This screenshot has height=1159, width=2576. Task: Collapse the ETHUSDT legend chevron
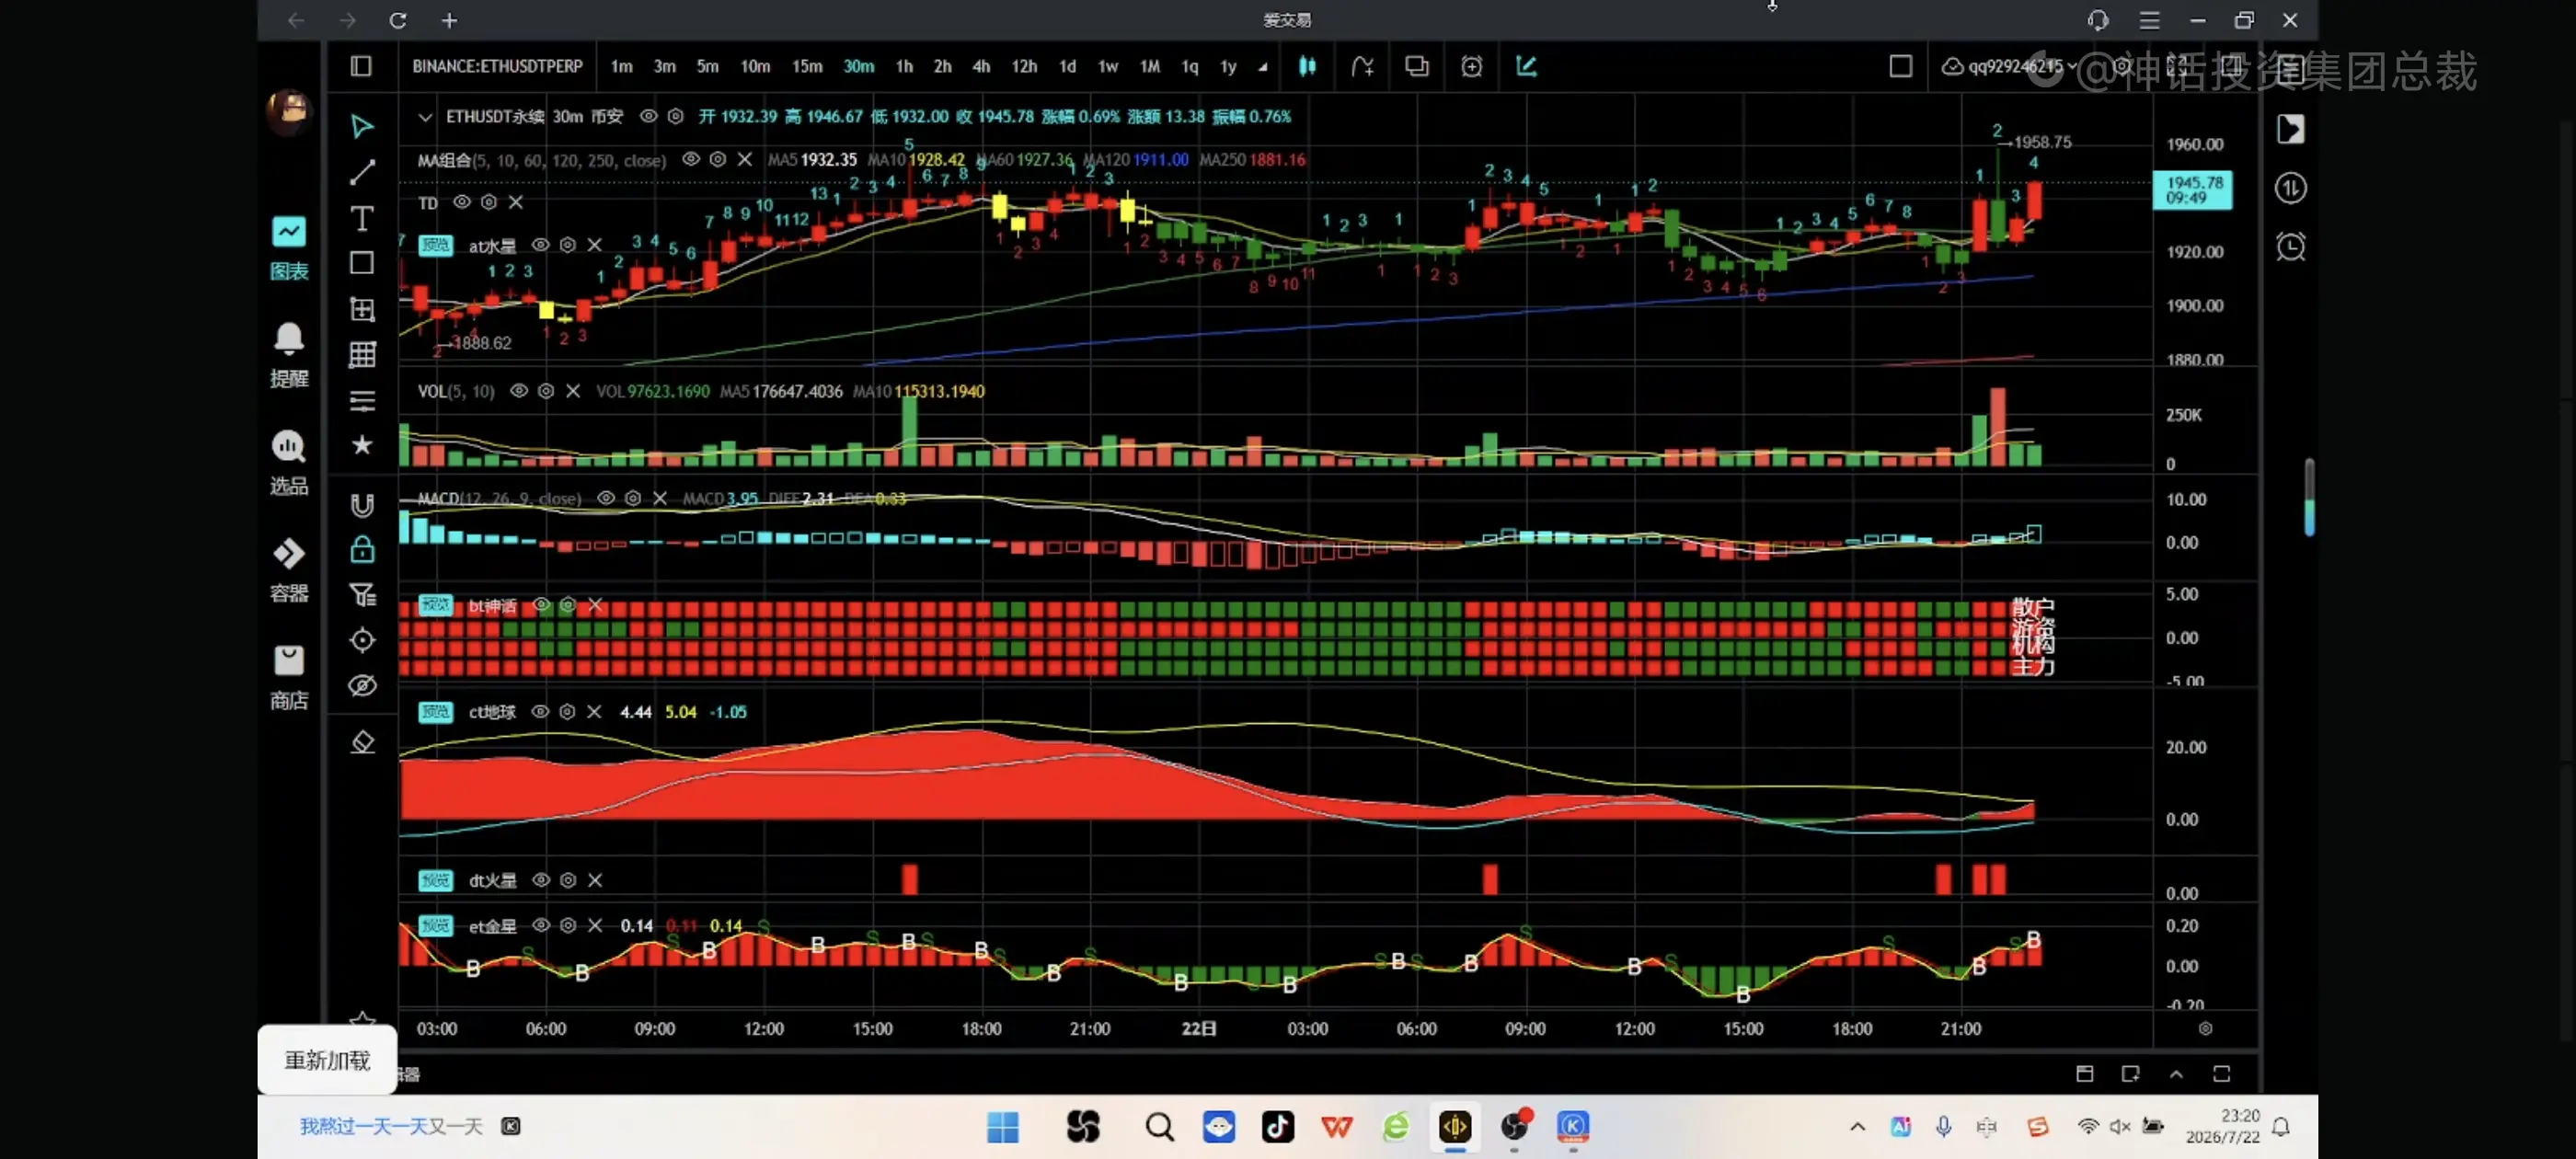(425, 117)
